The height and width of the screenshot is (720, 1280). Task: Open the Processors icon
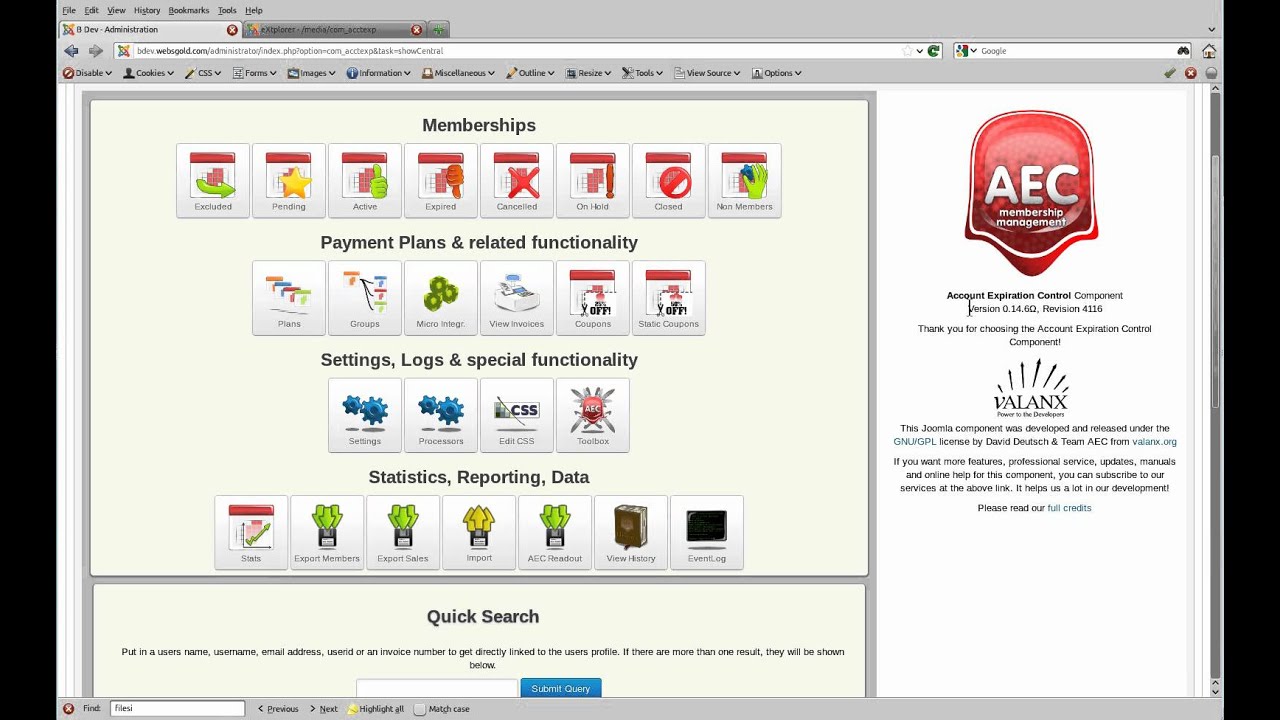click(x=441, y=415)
